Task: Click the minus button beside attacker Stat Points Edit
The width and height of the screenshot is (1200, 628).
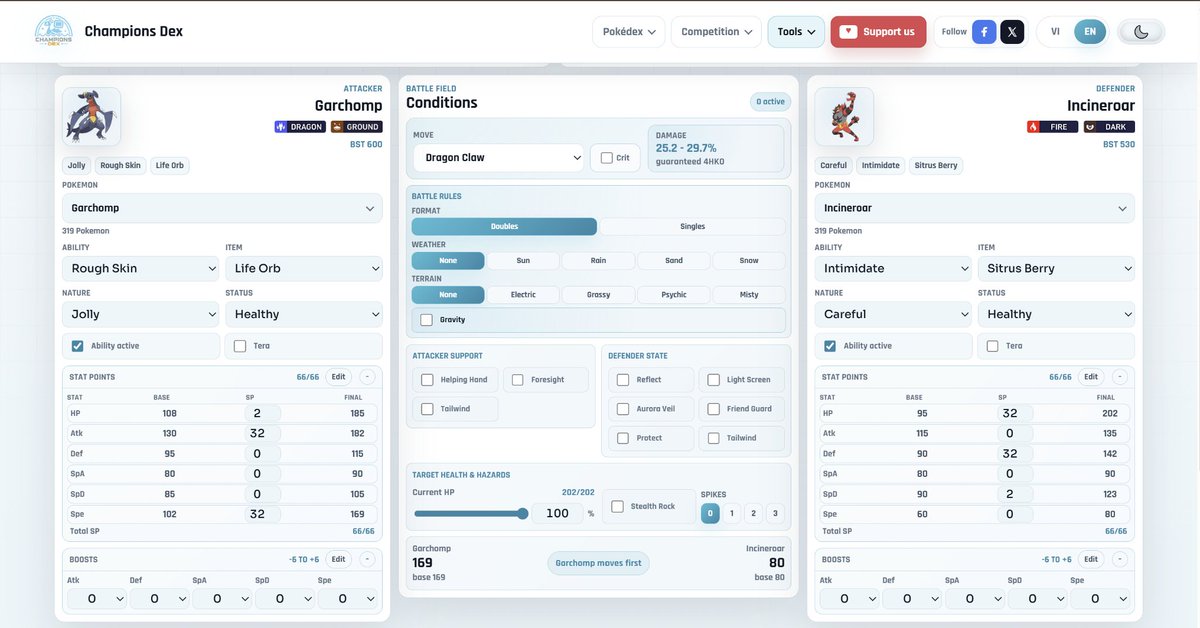Action: tap(367, 377)
